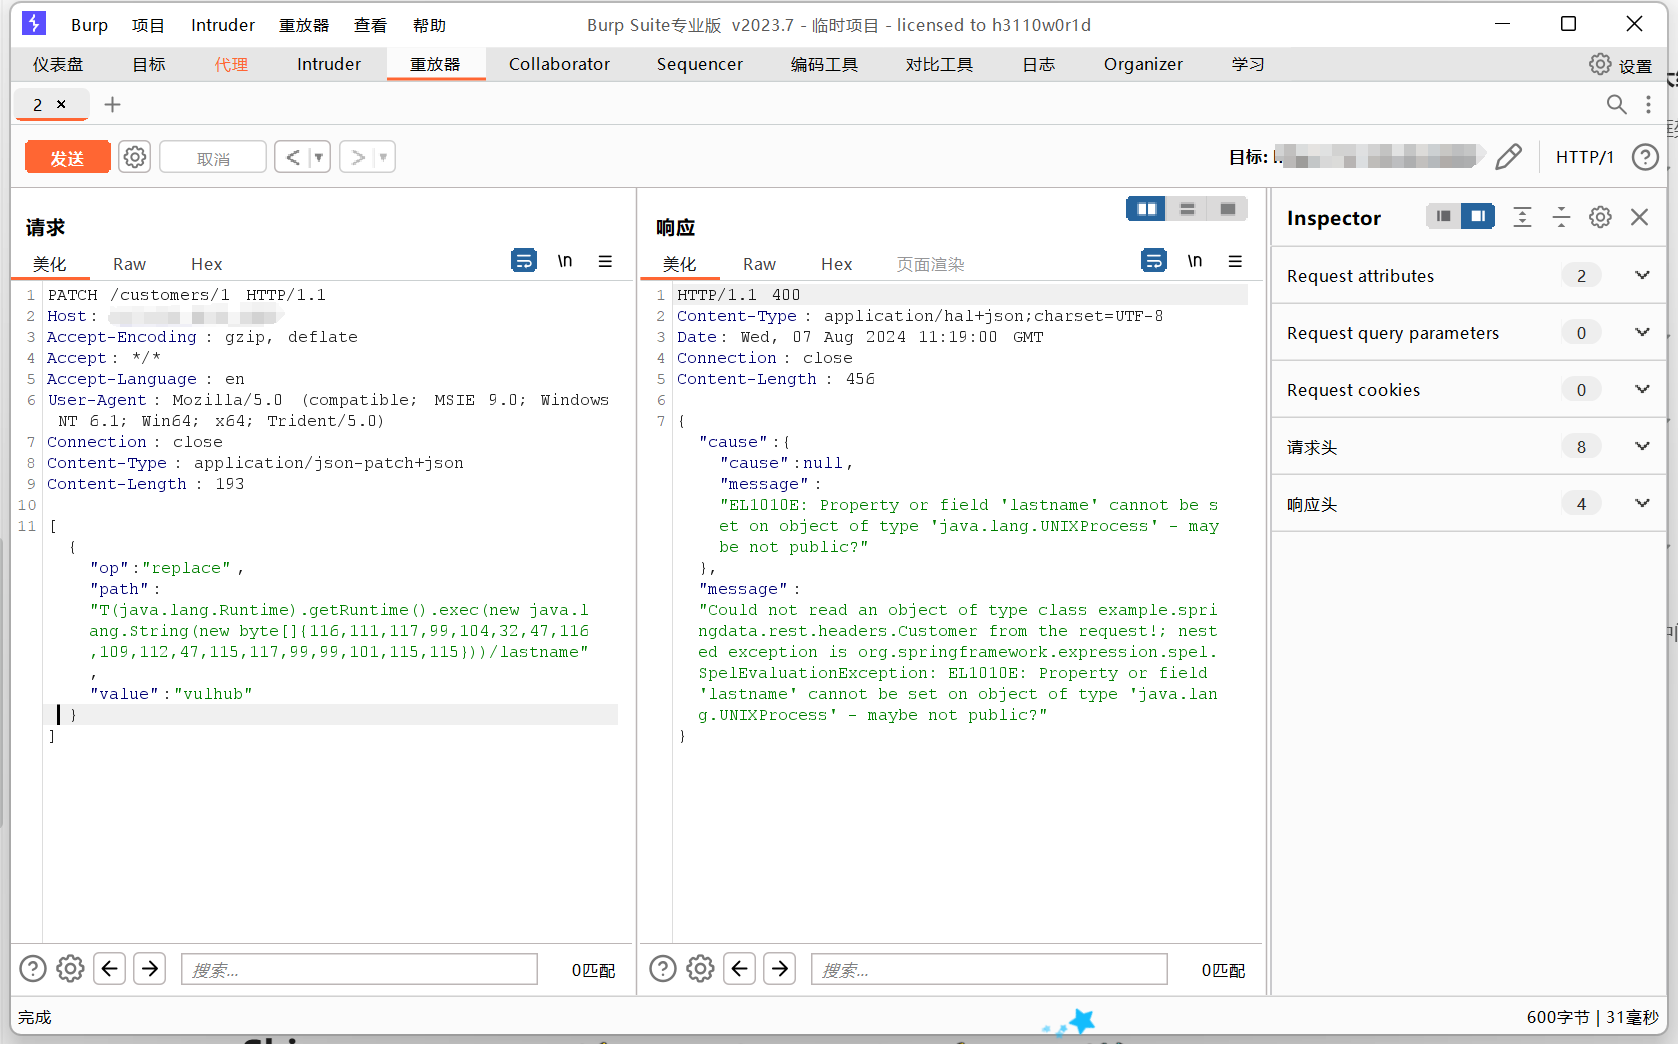Go to previous match in request search

click(110, 968)
